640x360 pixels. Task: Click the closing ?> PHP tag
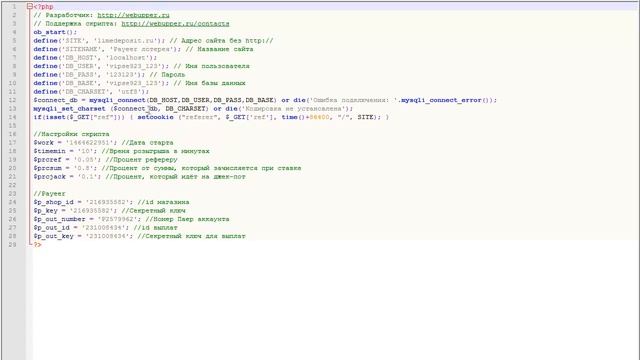(38, 245)
